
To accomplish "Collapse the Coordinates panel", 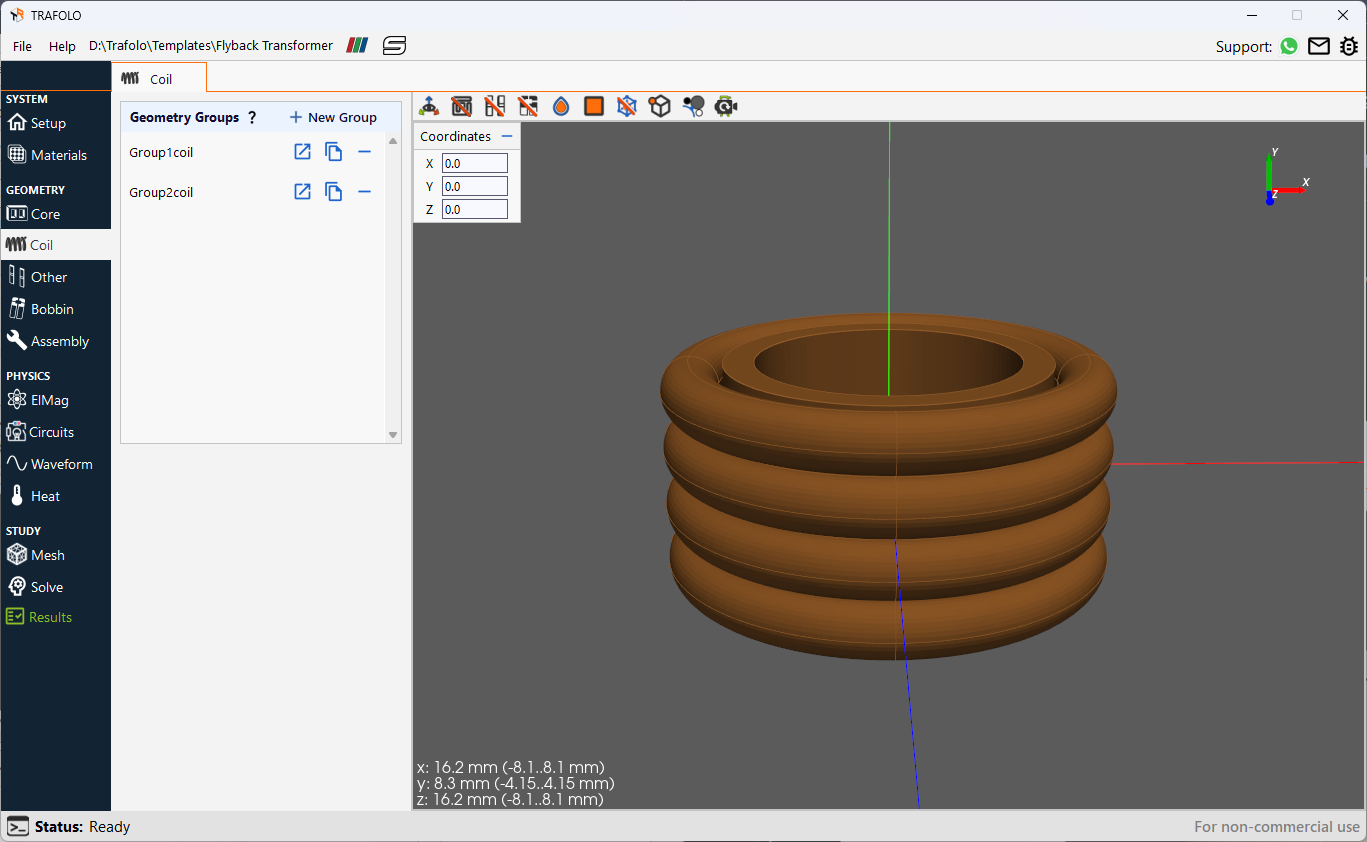I will [x=508, y=136].
